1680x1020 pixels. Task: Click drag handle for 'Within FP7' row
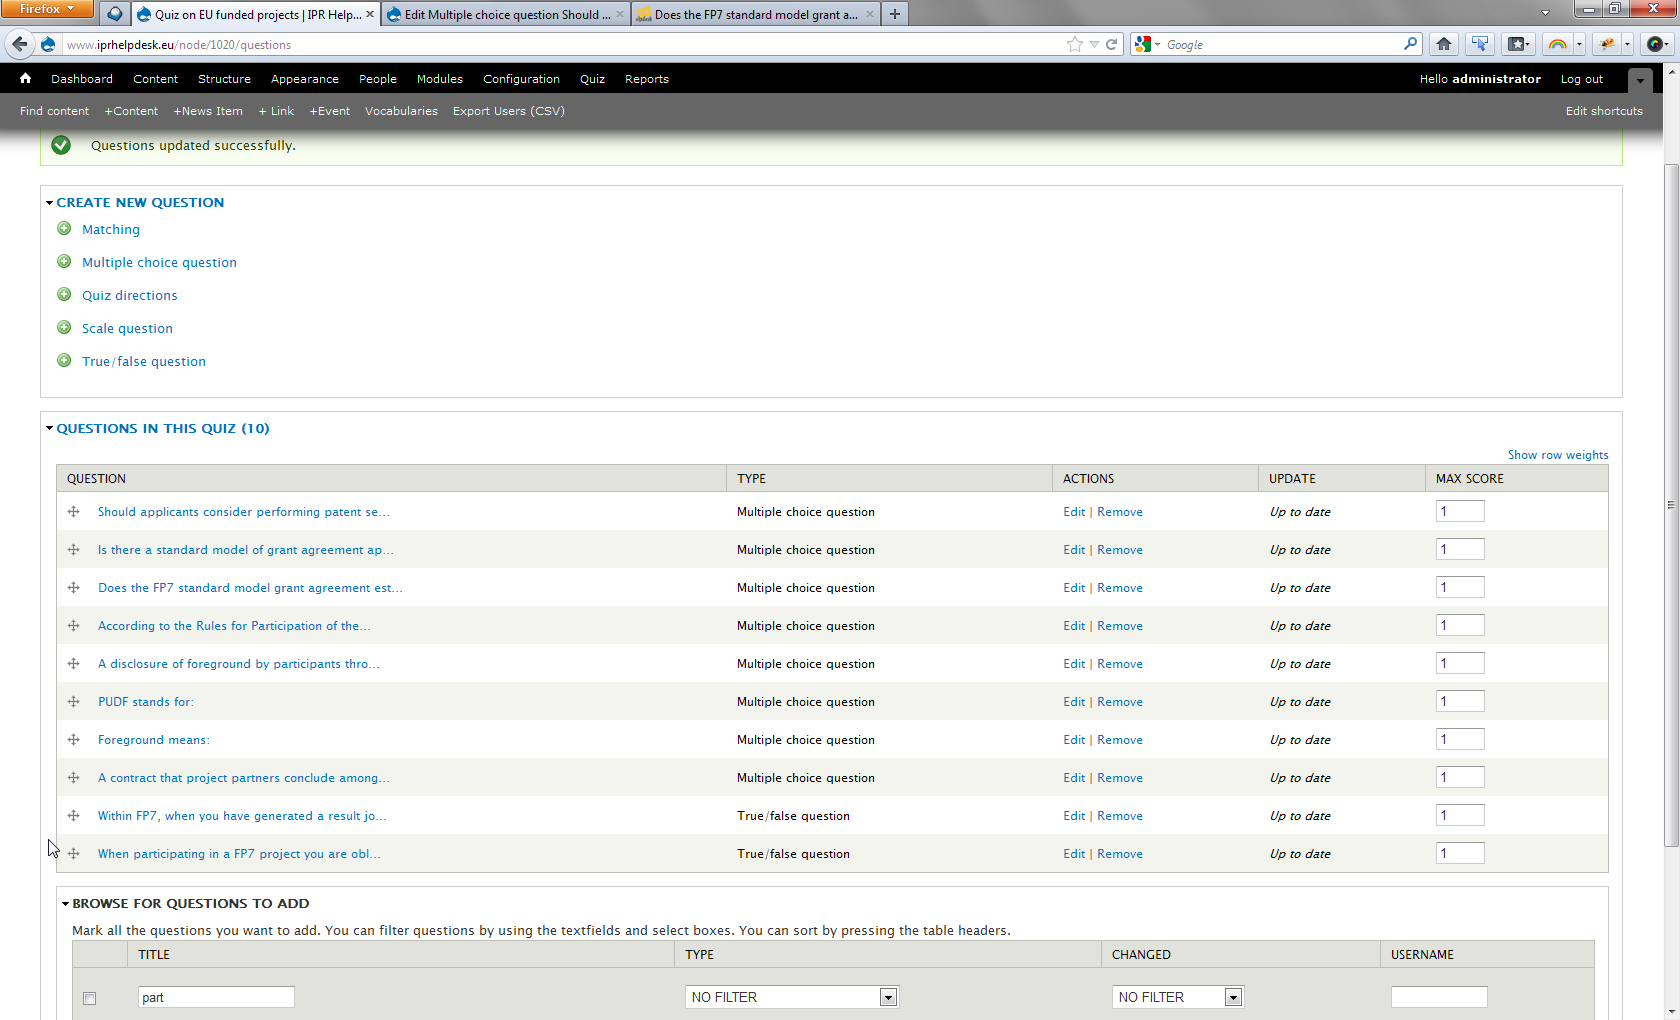(73, 816)
